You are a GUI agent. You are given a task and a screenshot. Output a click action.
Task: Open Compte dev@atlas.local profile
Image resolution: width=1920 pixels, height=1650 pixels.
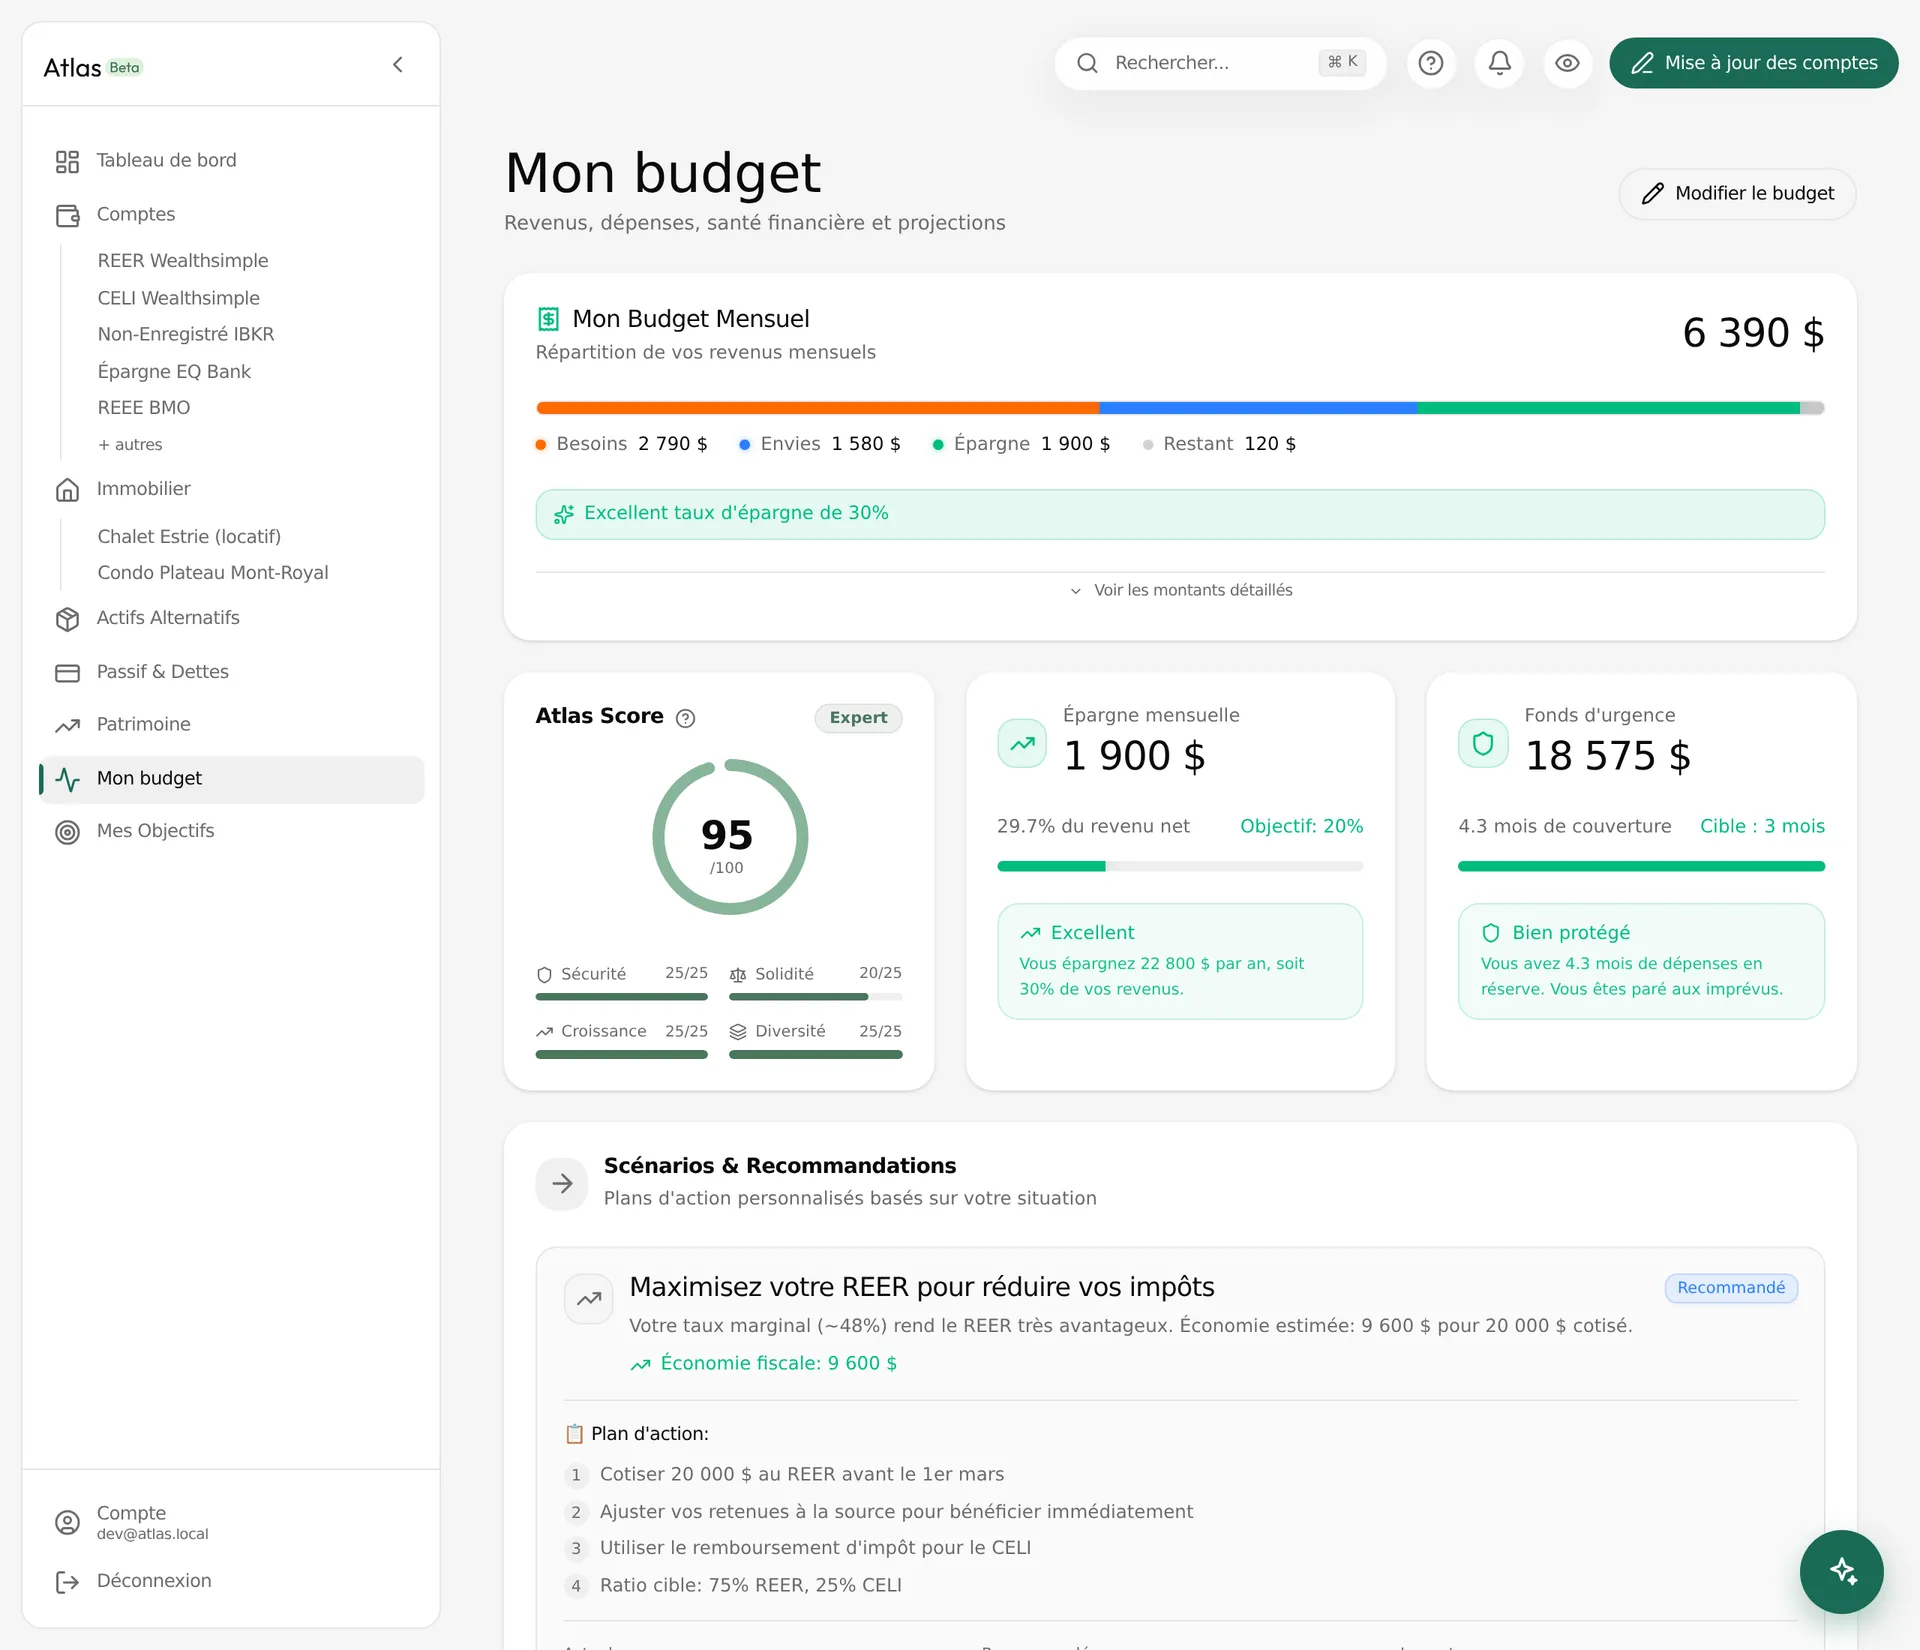coord(232,1522)
